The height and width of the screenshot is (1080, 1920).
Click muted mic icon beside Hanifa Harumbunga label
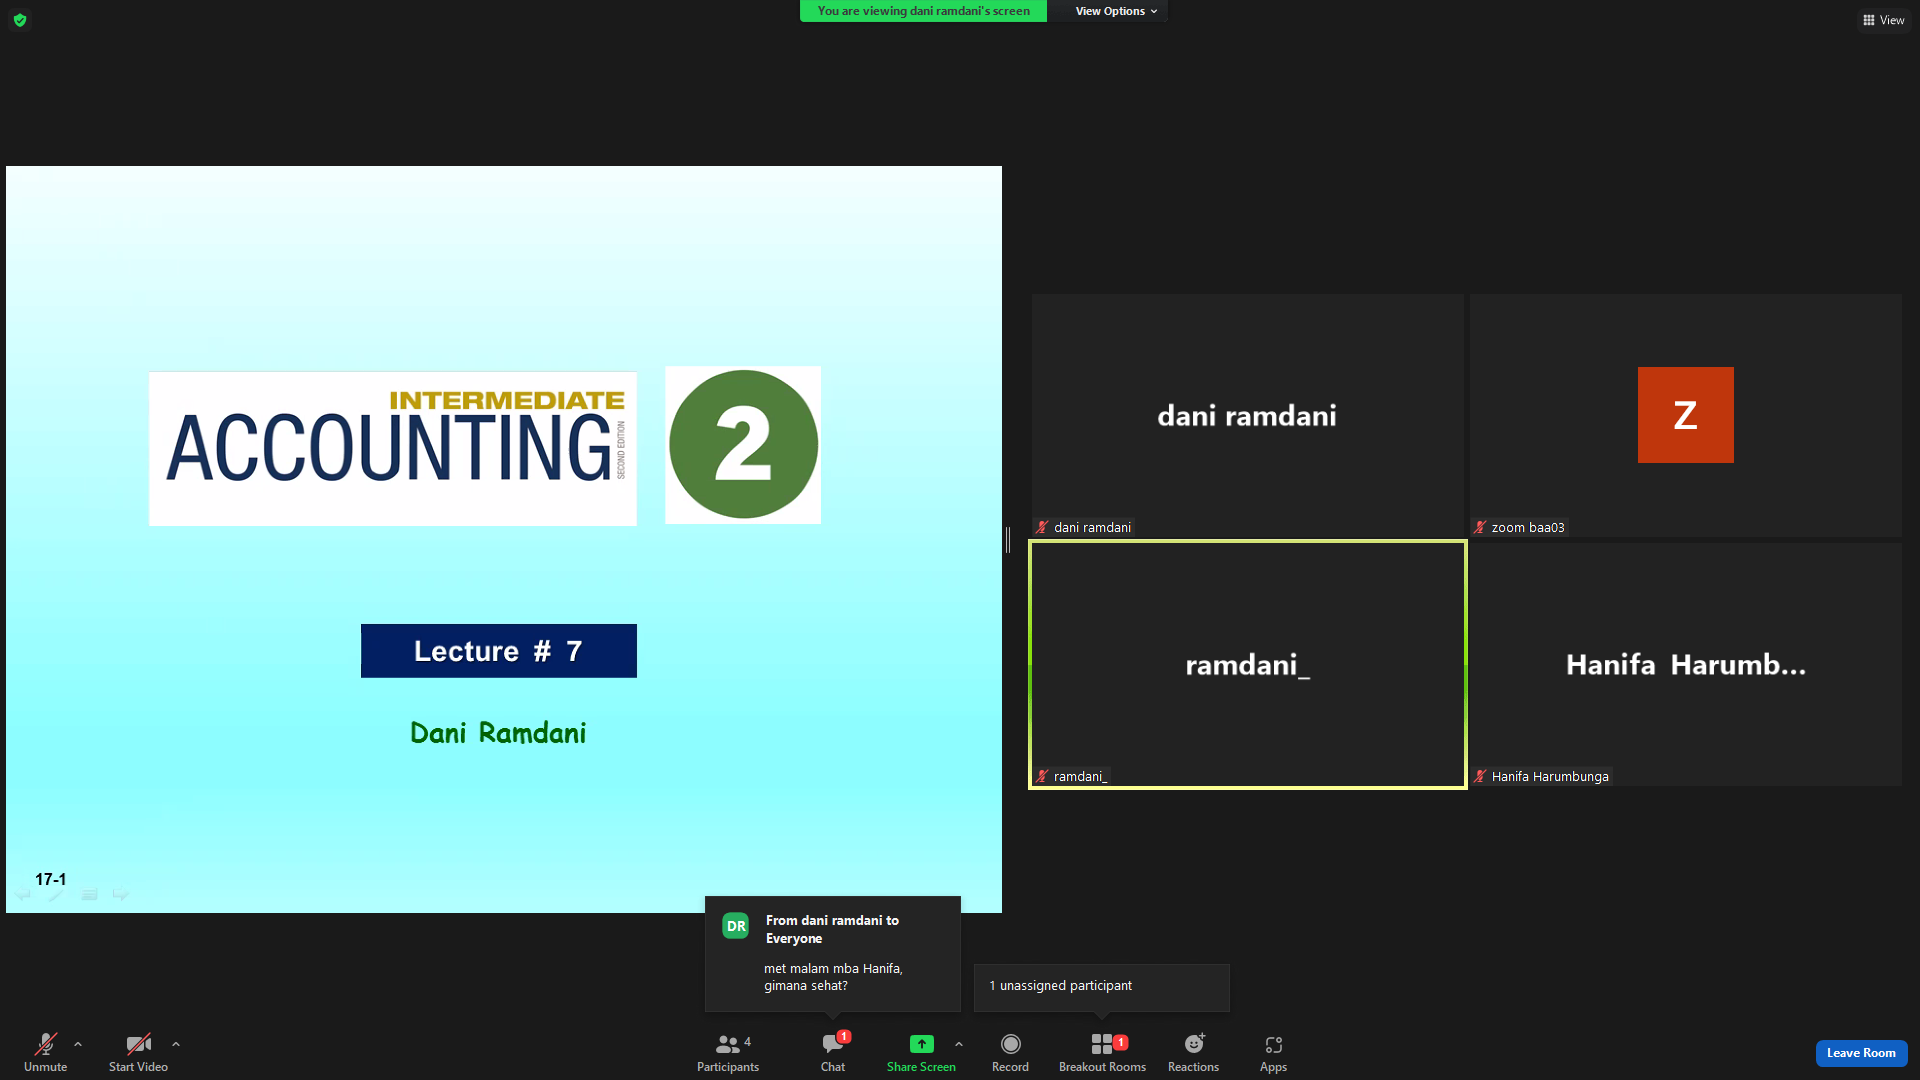point(1481,776)
